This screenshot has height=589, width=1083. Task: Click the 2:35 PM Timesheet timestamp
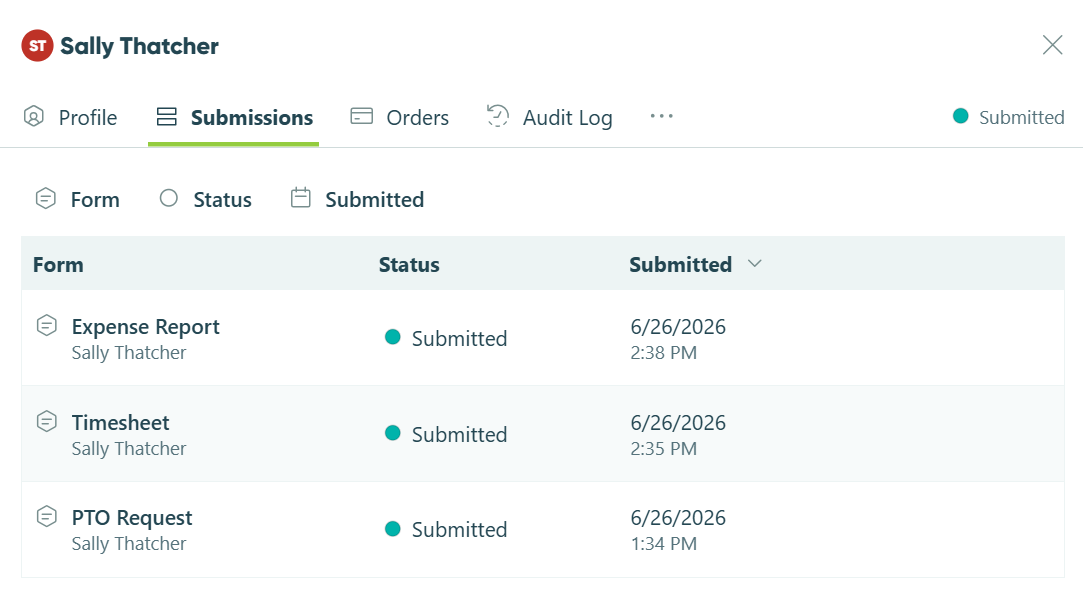click(664, 449)
